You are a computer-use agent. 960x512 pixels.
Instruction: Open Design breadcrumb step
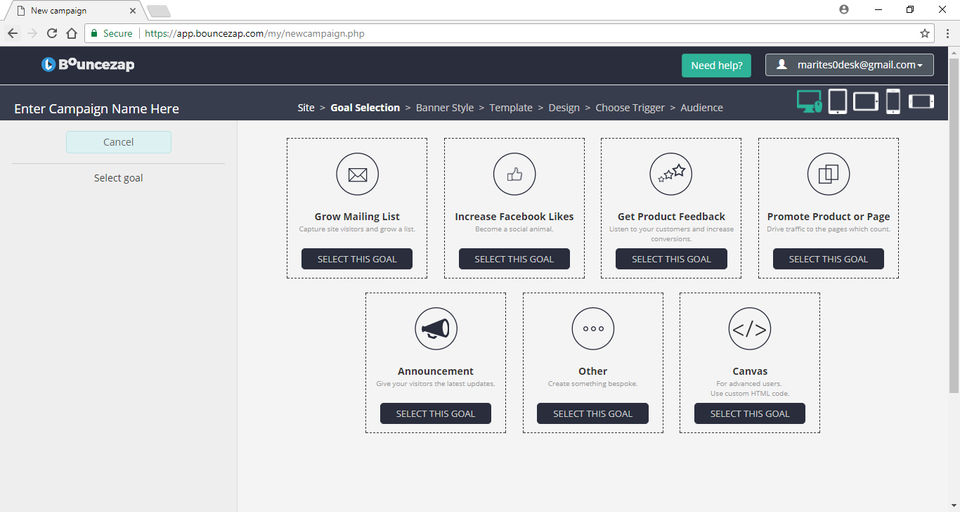(x=564, y=108)
